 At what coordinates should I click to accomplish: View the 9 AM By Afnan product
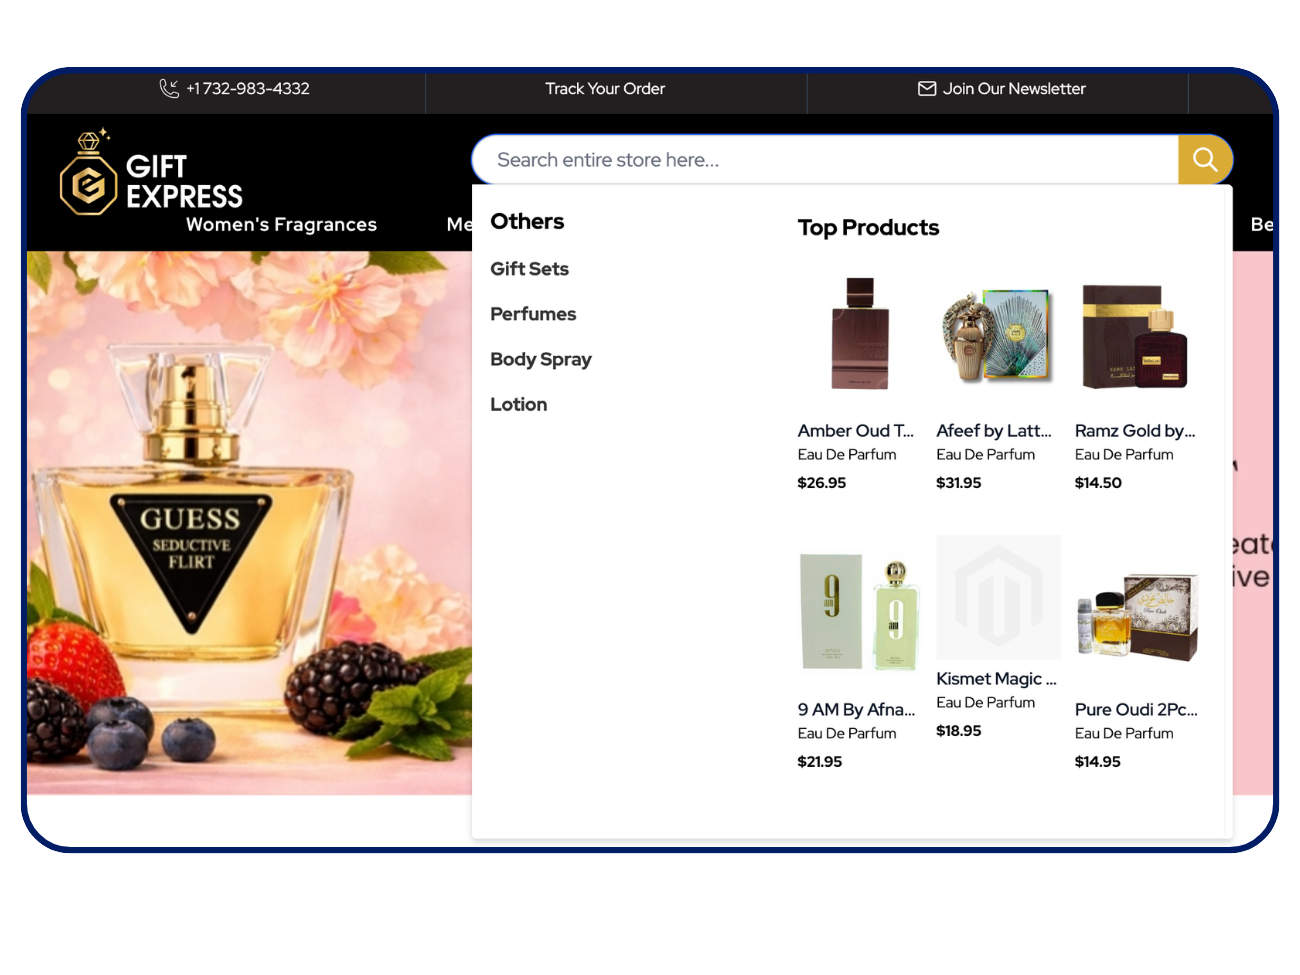856,709
